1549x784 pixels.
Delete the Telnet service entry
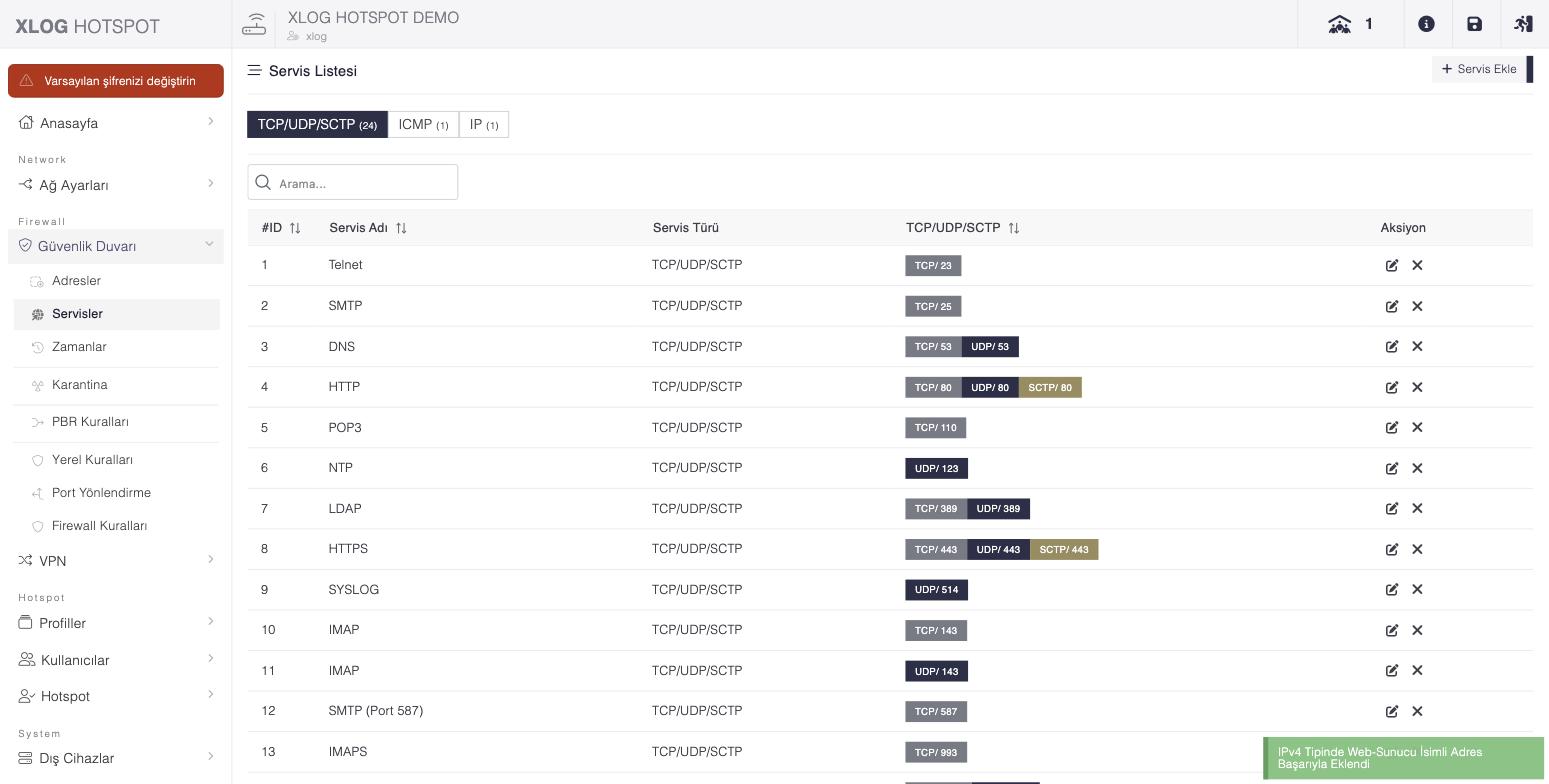coord(1417,265)
